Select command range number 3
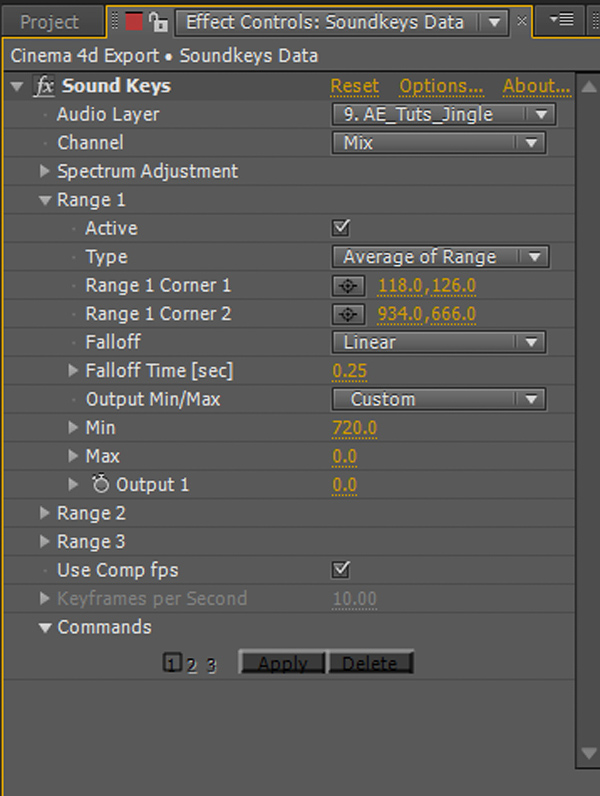This screenshot has width=600, height=796. [x=211, y=665]
